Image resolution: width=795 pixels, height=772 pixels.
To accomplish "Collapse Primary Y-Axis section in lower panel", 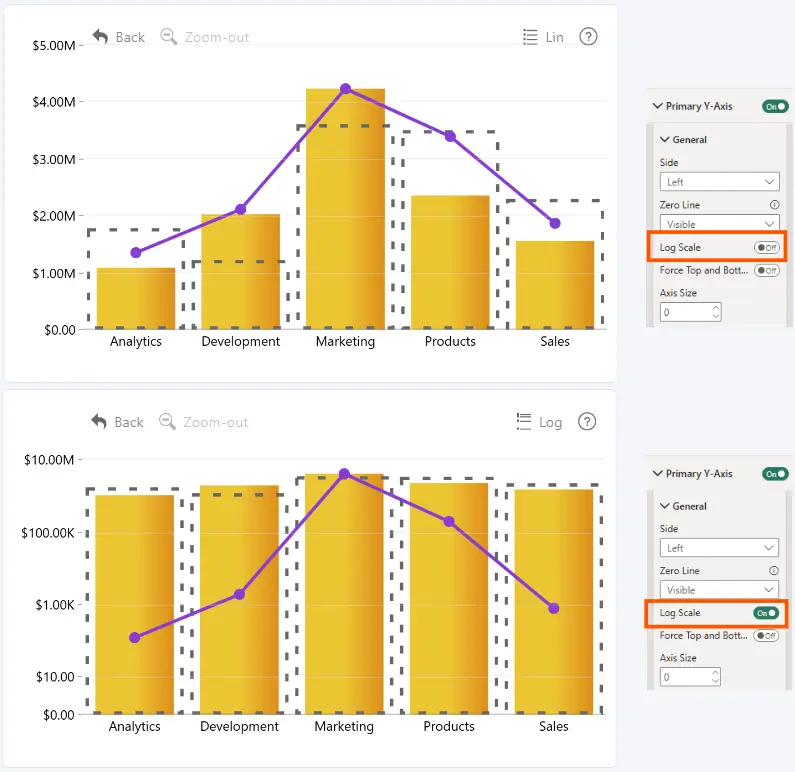I will click(x=658, y=473).
